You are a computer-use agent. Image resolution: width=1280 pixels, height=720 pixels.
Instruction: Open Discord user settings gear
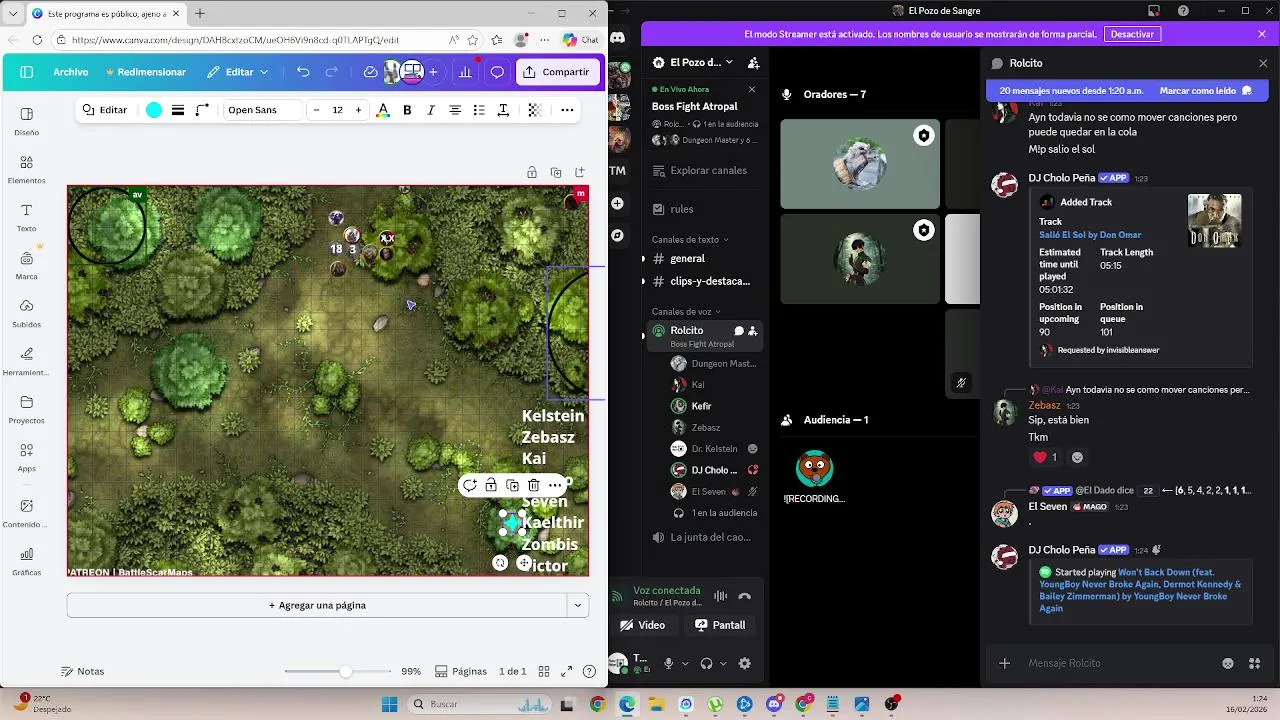click(x=744, y=663)
